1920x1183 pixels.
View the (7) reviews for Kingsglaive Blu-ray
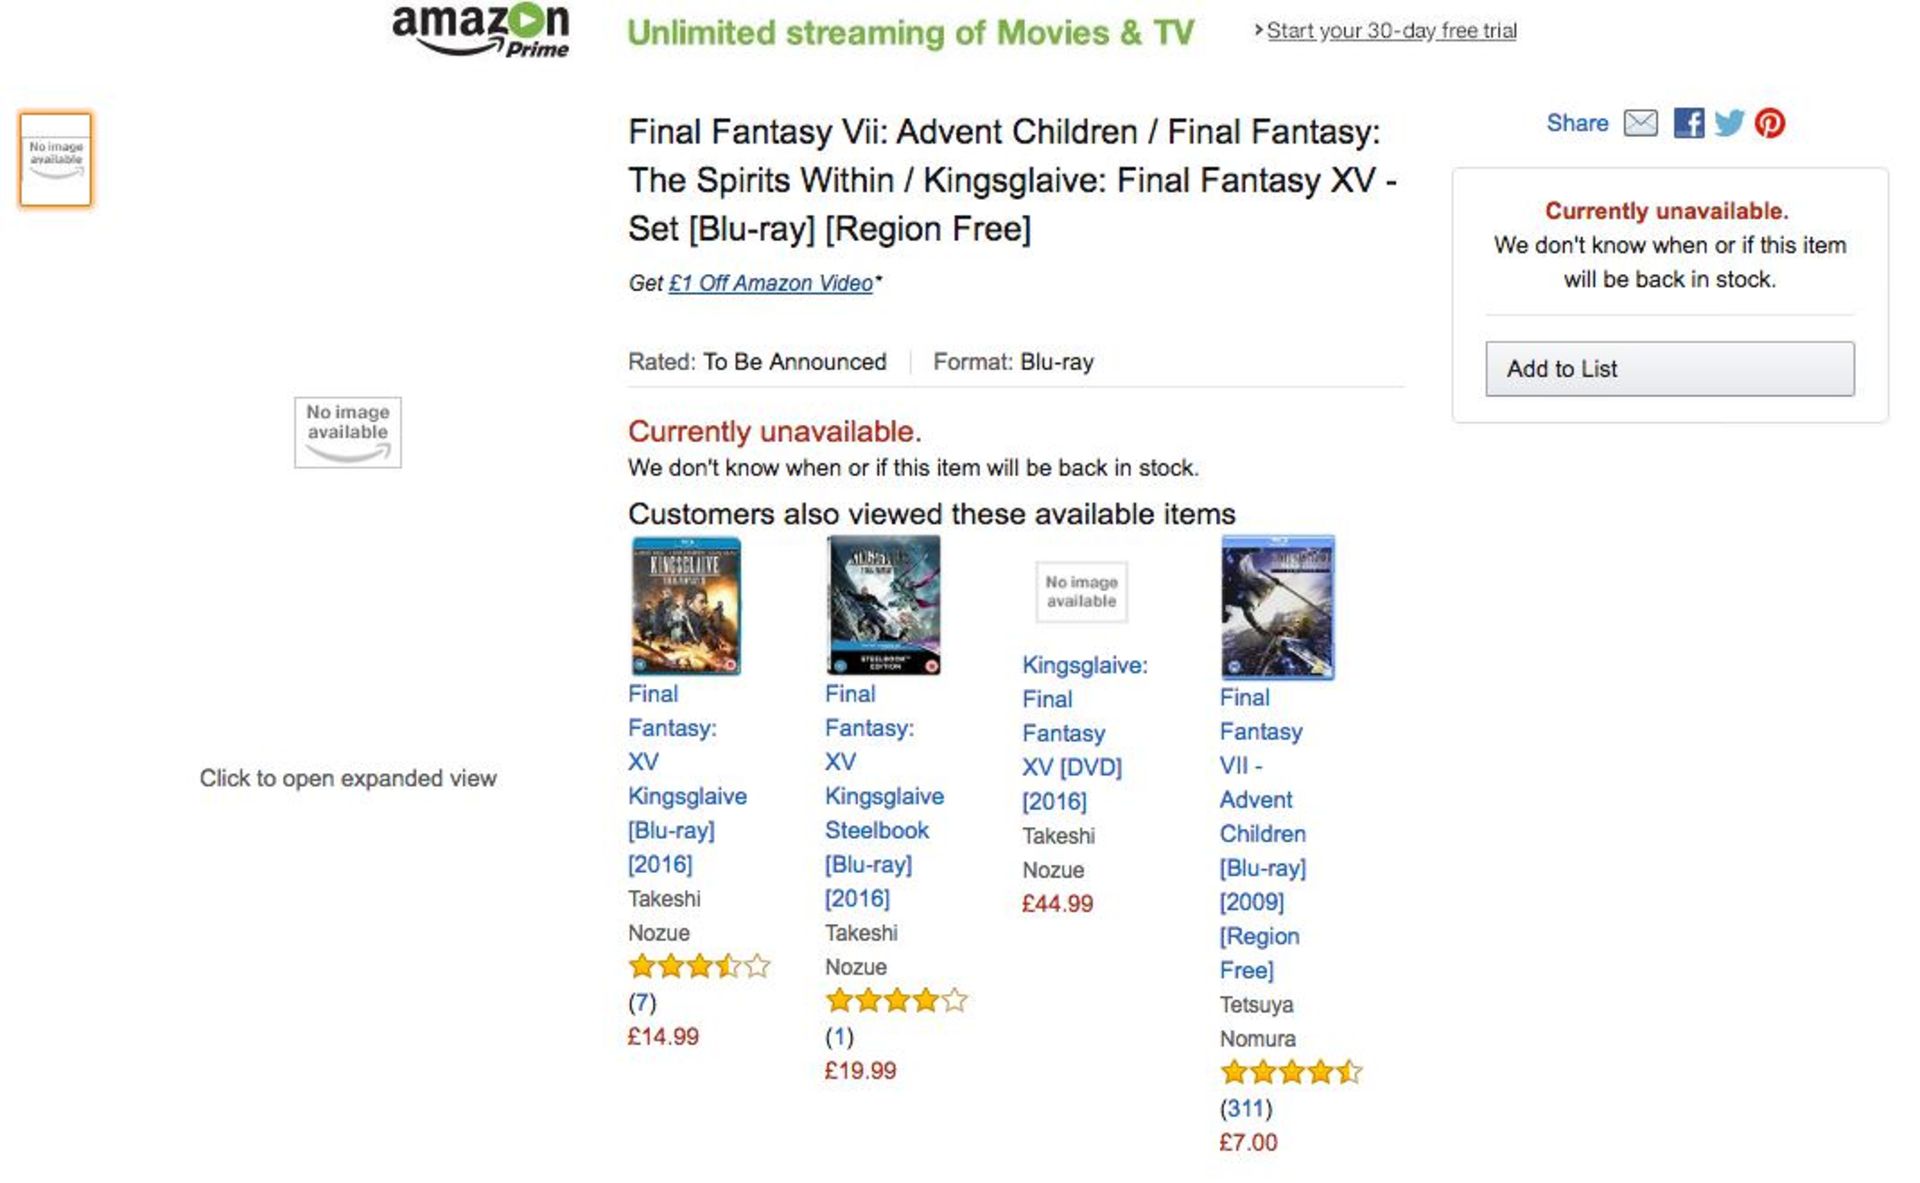click(x=642, y=1002)
